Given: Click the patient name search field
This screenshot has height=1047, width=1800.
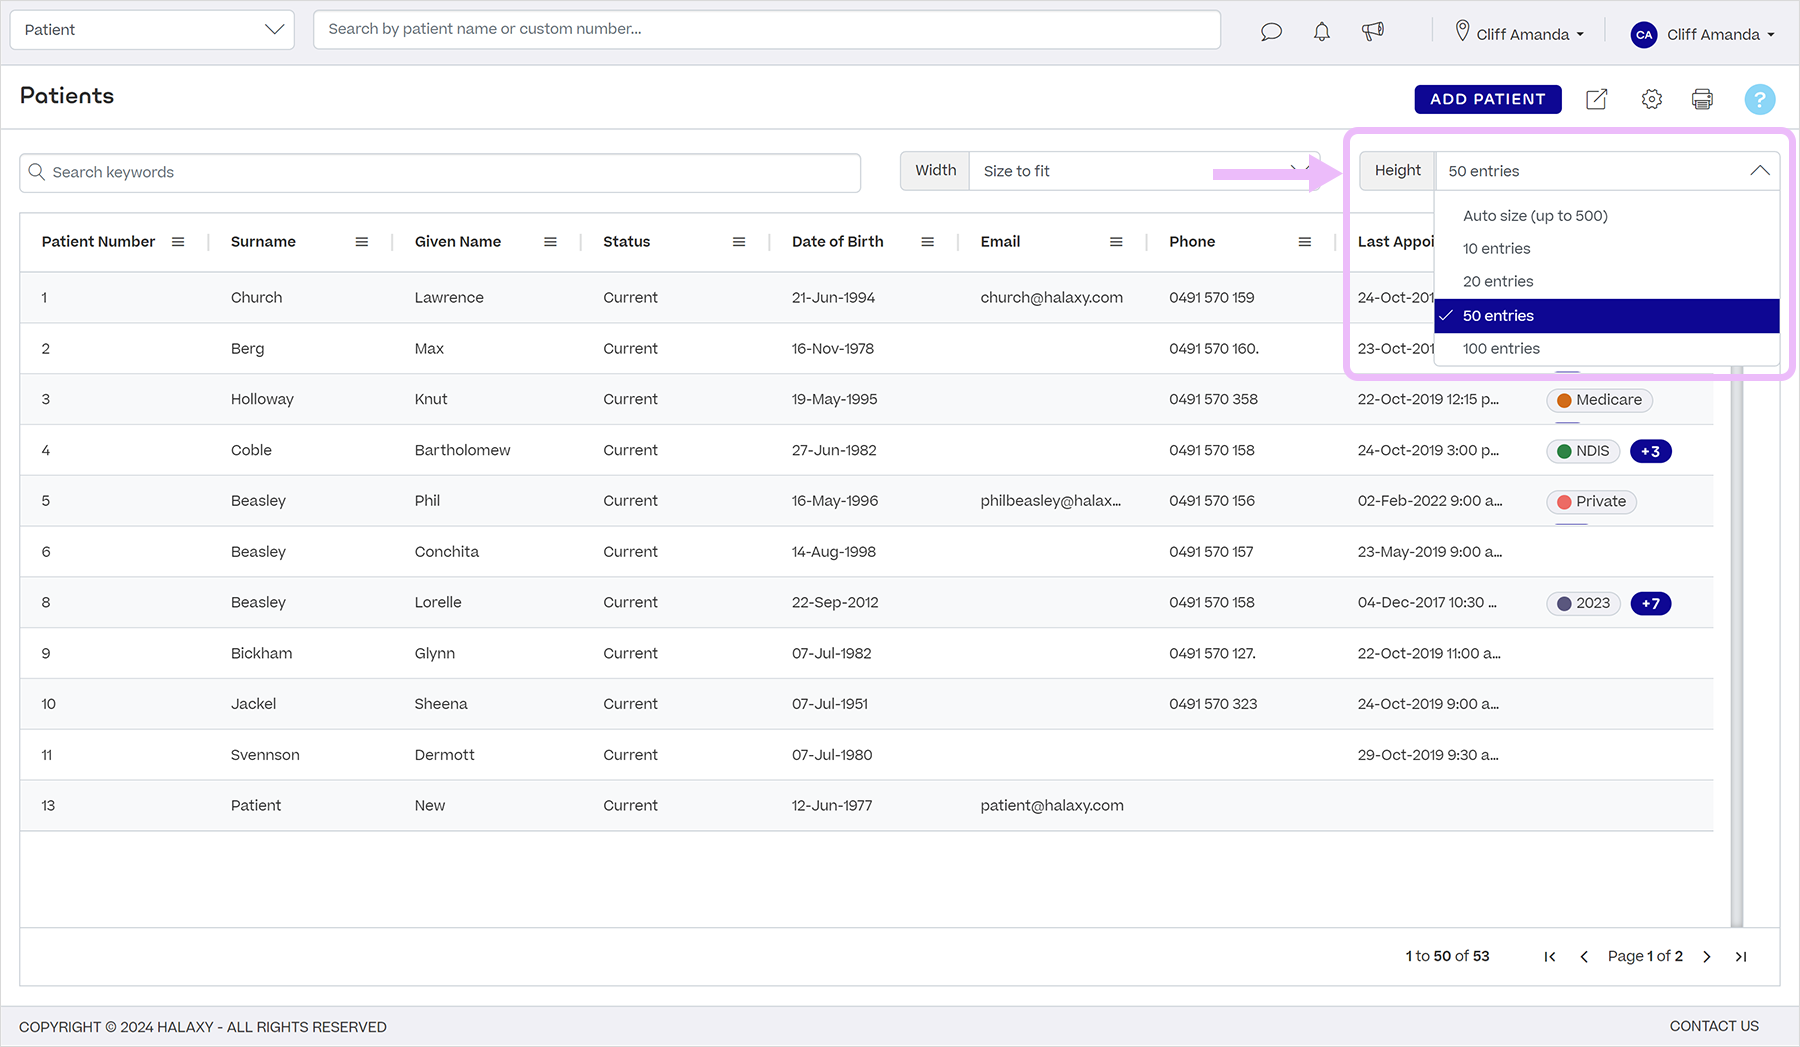Looking at the screenshot, I should coord(767,29).
